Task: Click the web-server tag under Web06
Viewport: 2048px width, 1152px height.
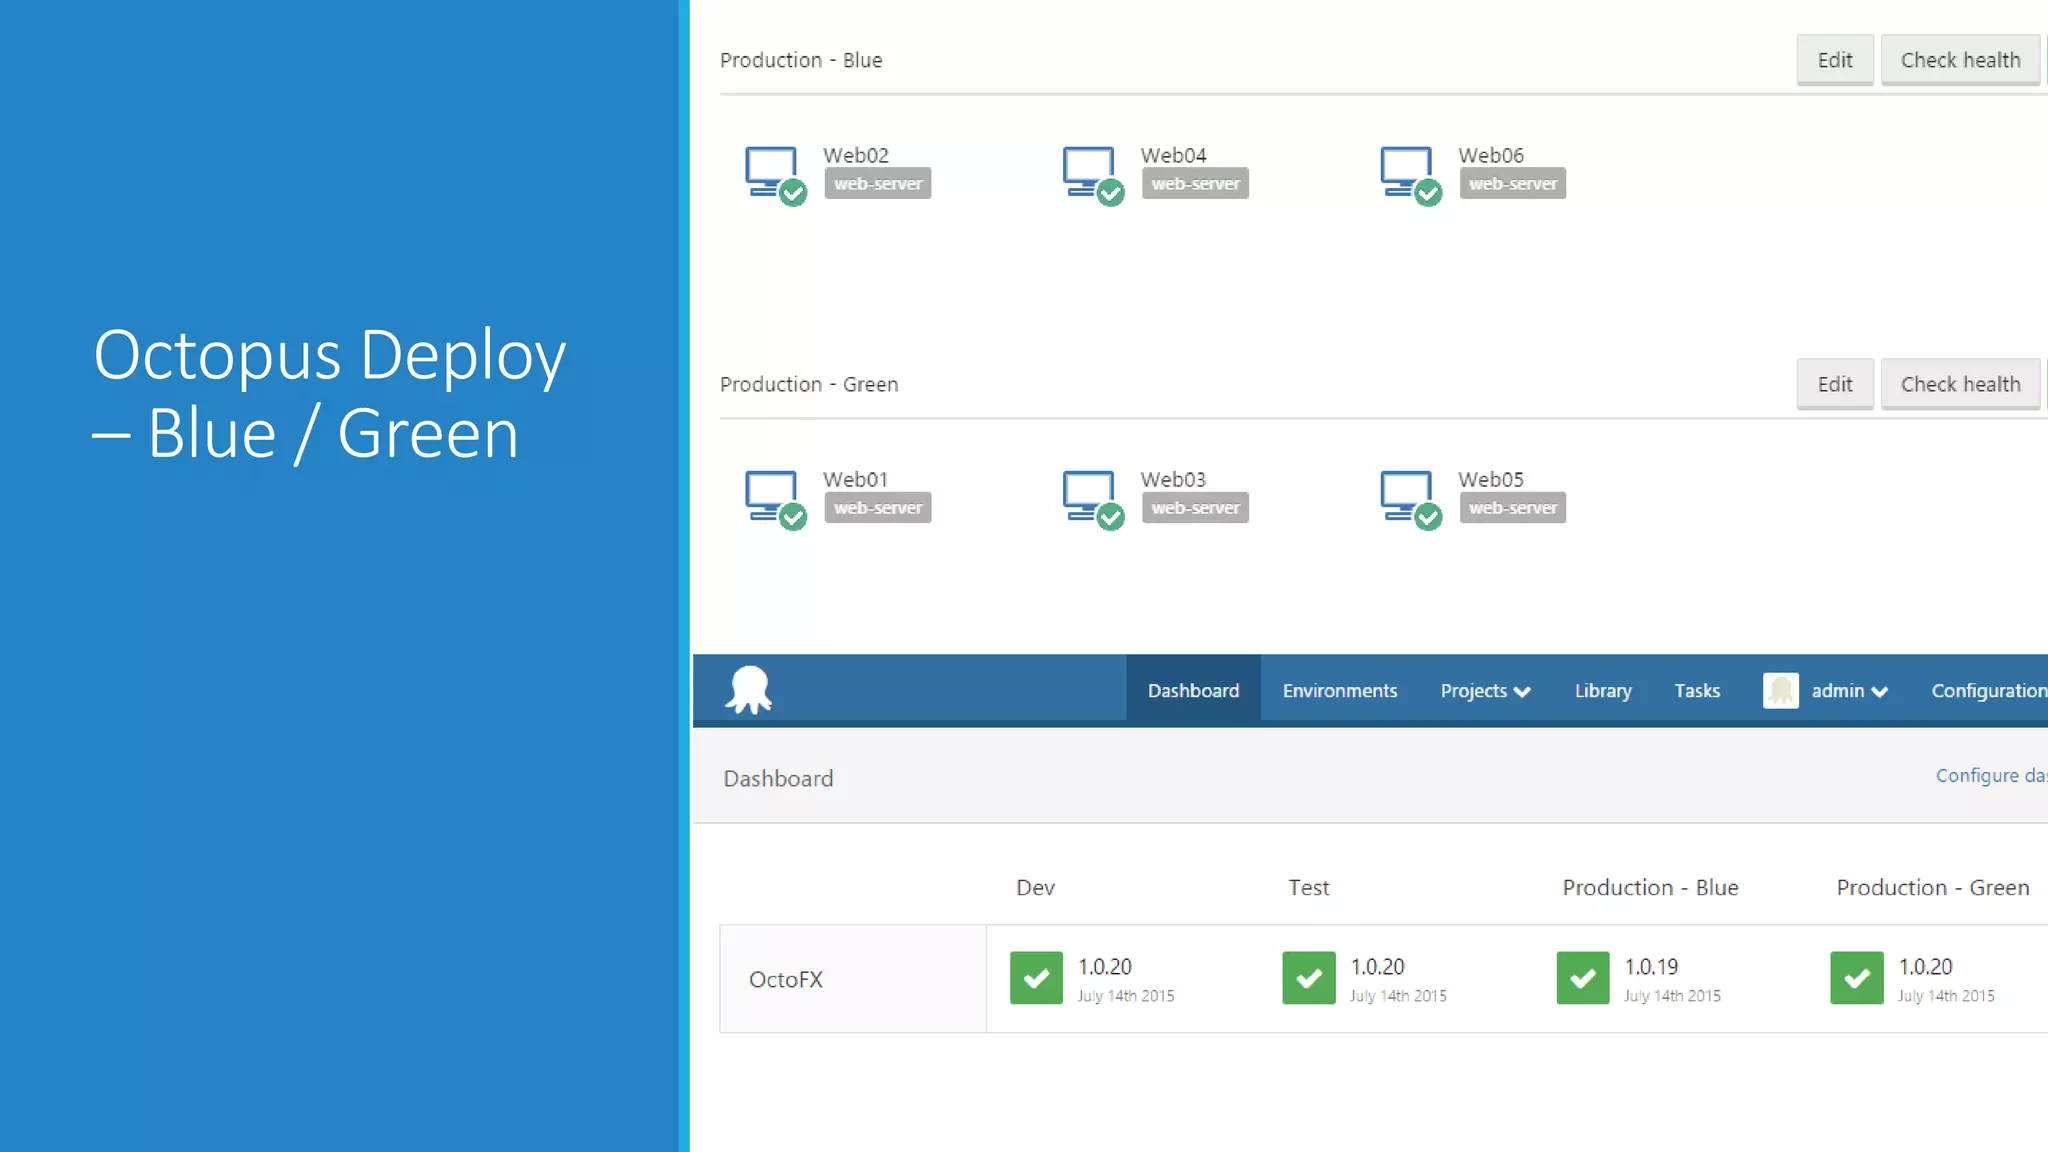Action: [x=1513, y=183]
